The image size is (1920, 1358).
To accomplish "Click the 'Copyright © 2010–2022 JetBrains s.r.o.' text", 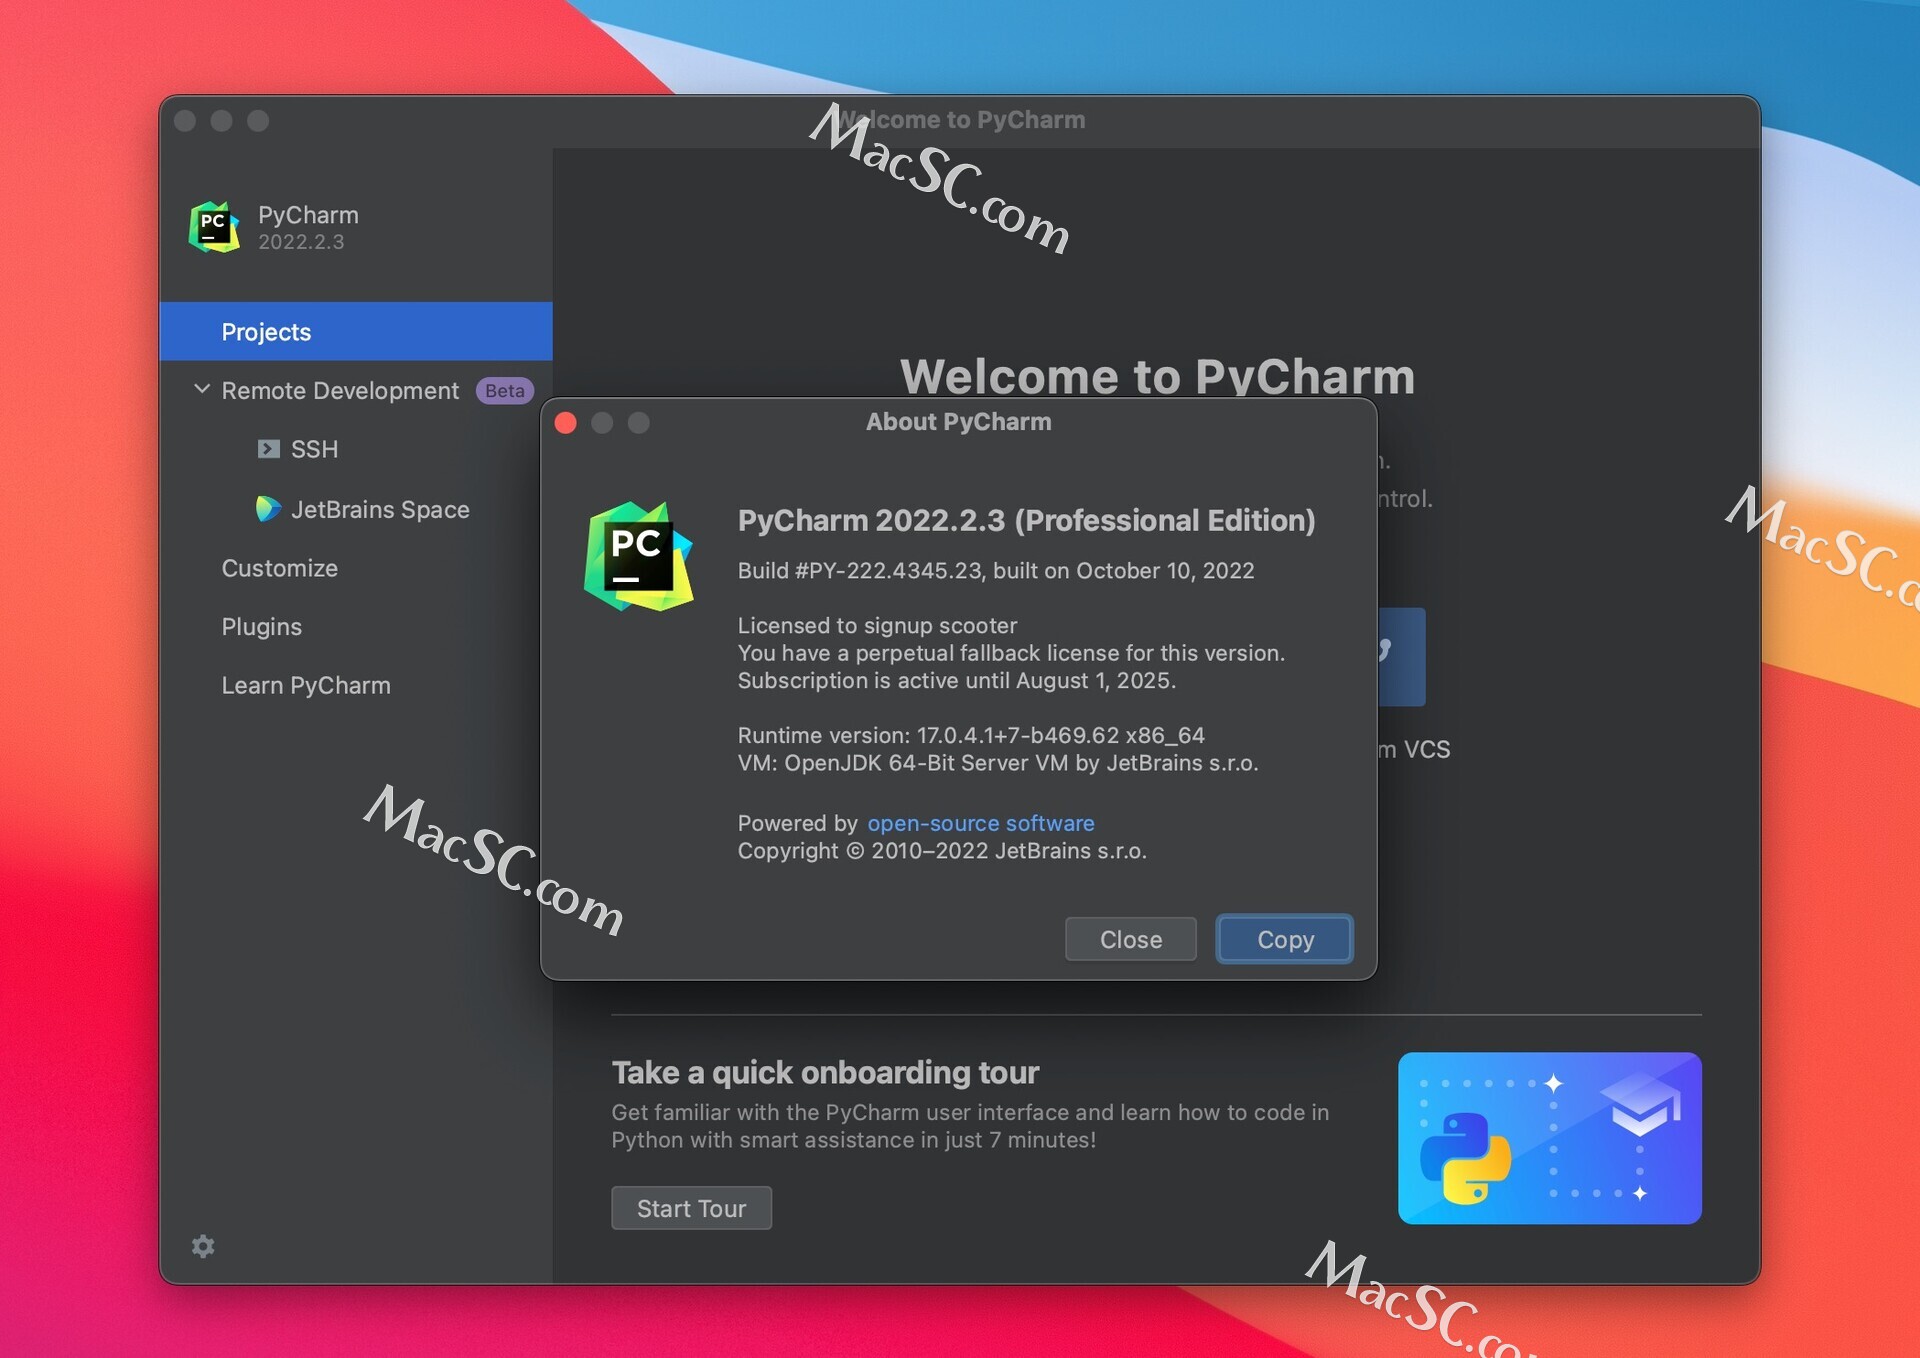I will tap(942, 851).
